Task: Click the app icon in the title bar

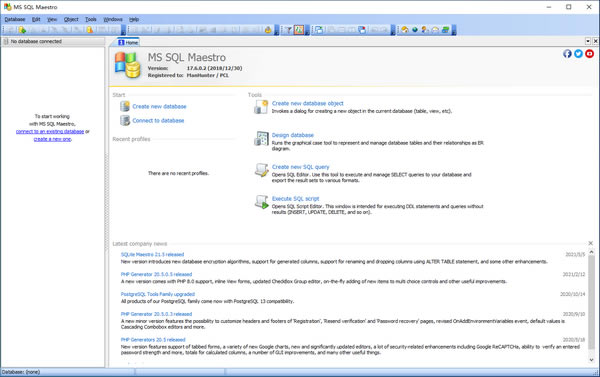Action: coord(7,7)
